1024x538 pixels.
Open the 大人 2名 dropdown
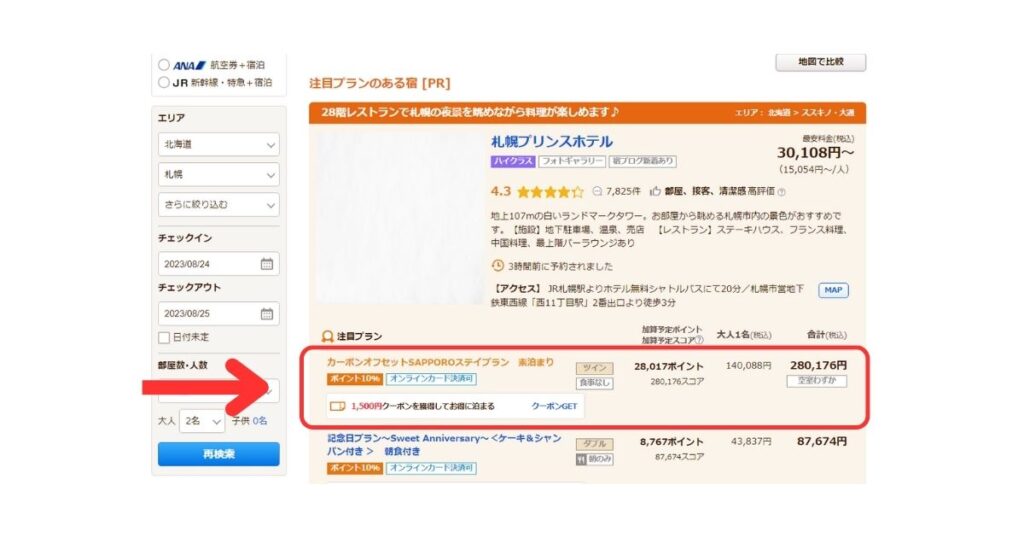coord(202,421)
